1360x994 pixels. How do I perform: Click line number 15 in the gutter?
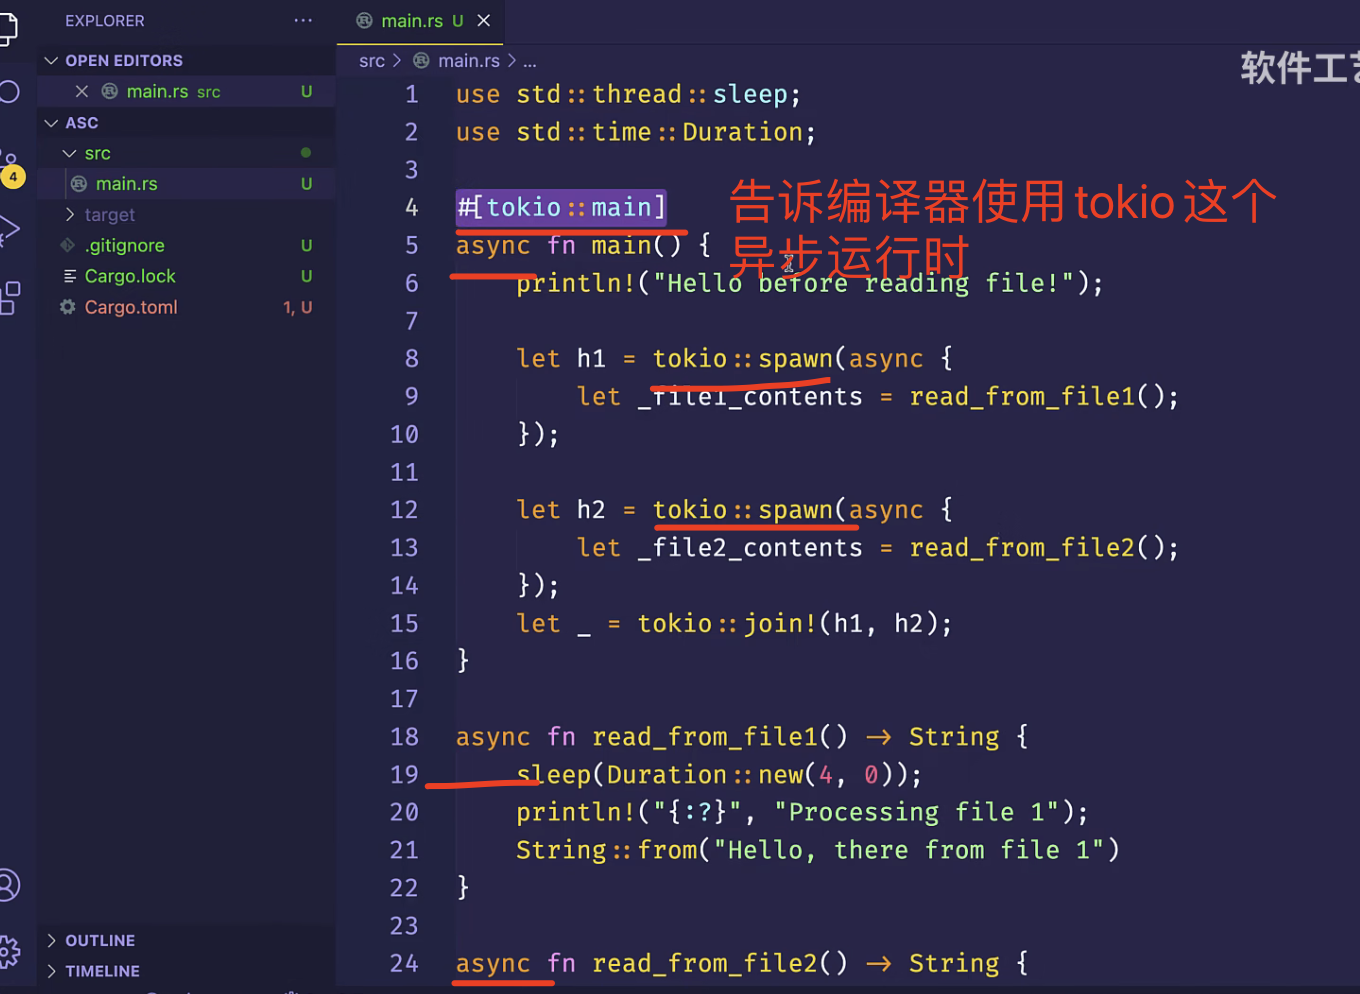404,624
